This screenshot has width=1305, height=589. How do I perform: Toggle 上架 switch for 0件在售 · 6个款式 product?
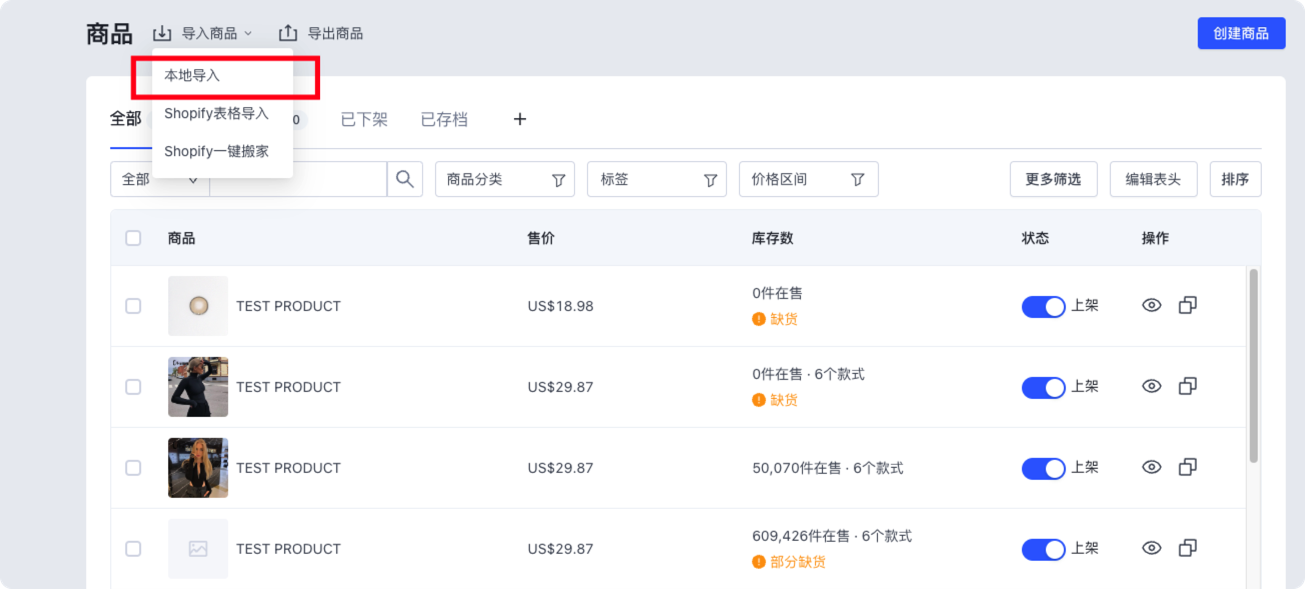tap(1044, 388)
